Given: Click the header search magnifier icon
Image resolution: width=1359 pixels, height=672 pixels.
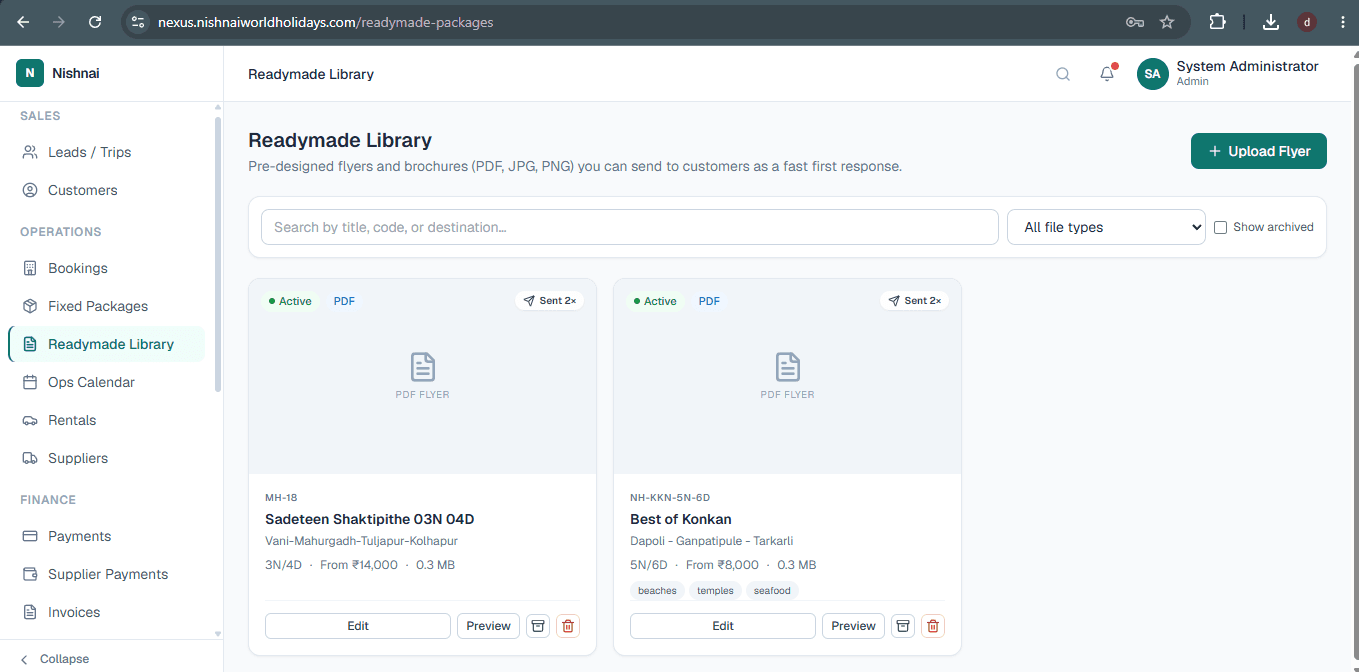Looking at the screenshot, I should click(x=1063, y=74).
